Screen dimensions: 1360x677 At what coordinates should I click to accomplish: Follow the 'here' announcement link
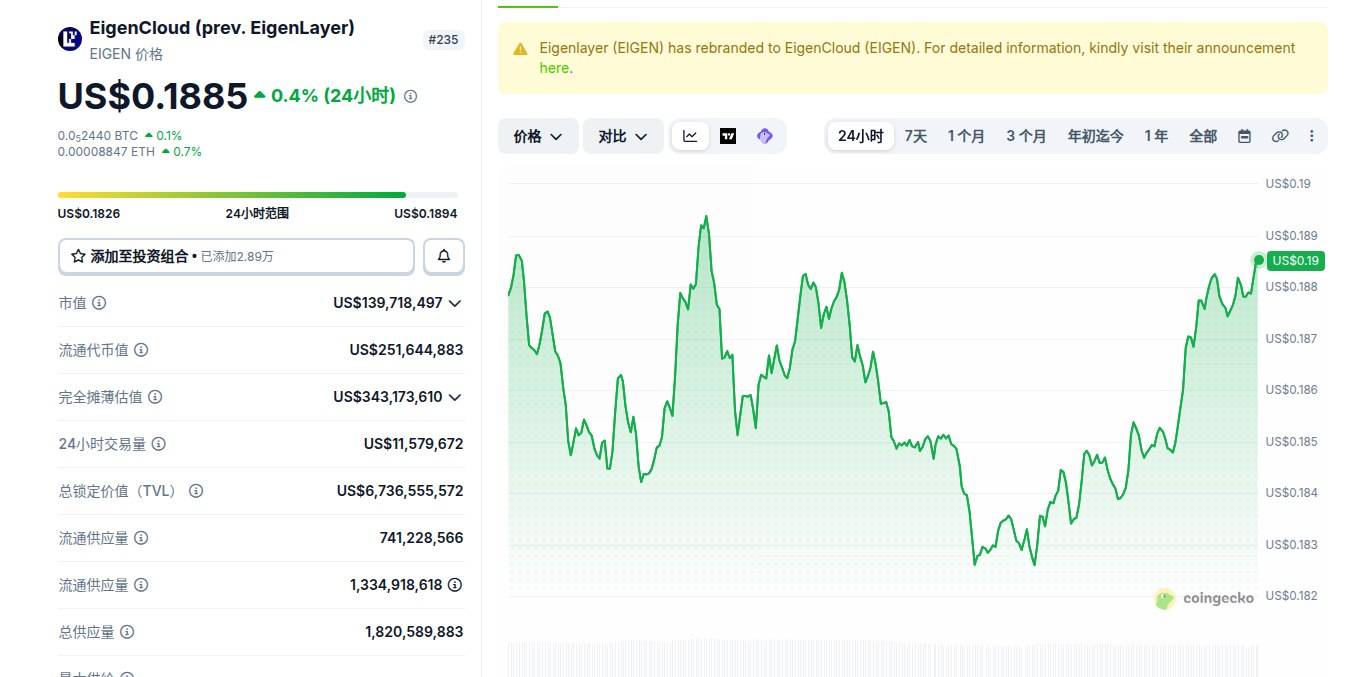pos(554,68)
